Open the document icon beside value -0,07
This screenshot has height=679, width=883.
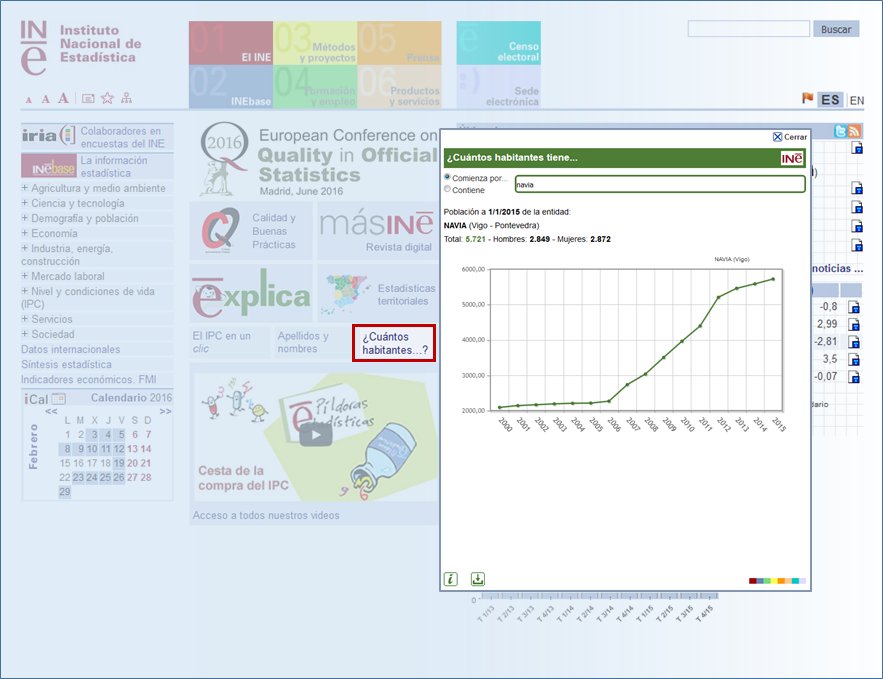pyautogui.click(x=854, y=377)
